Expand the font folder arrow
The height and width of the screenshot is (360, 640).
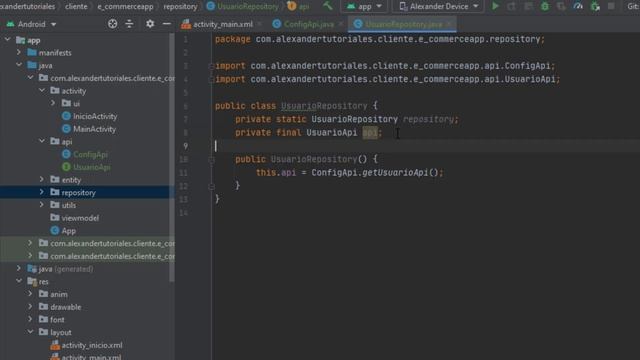30,319
